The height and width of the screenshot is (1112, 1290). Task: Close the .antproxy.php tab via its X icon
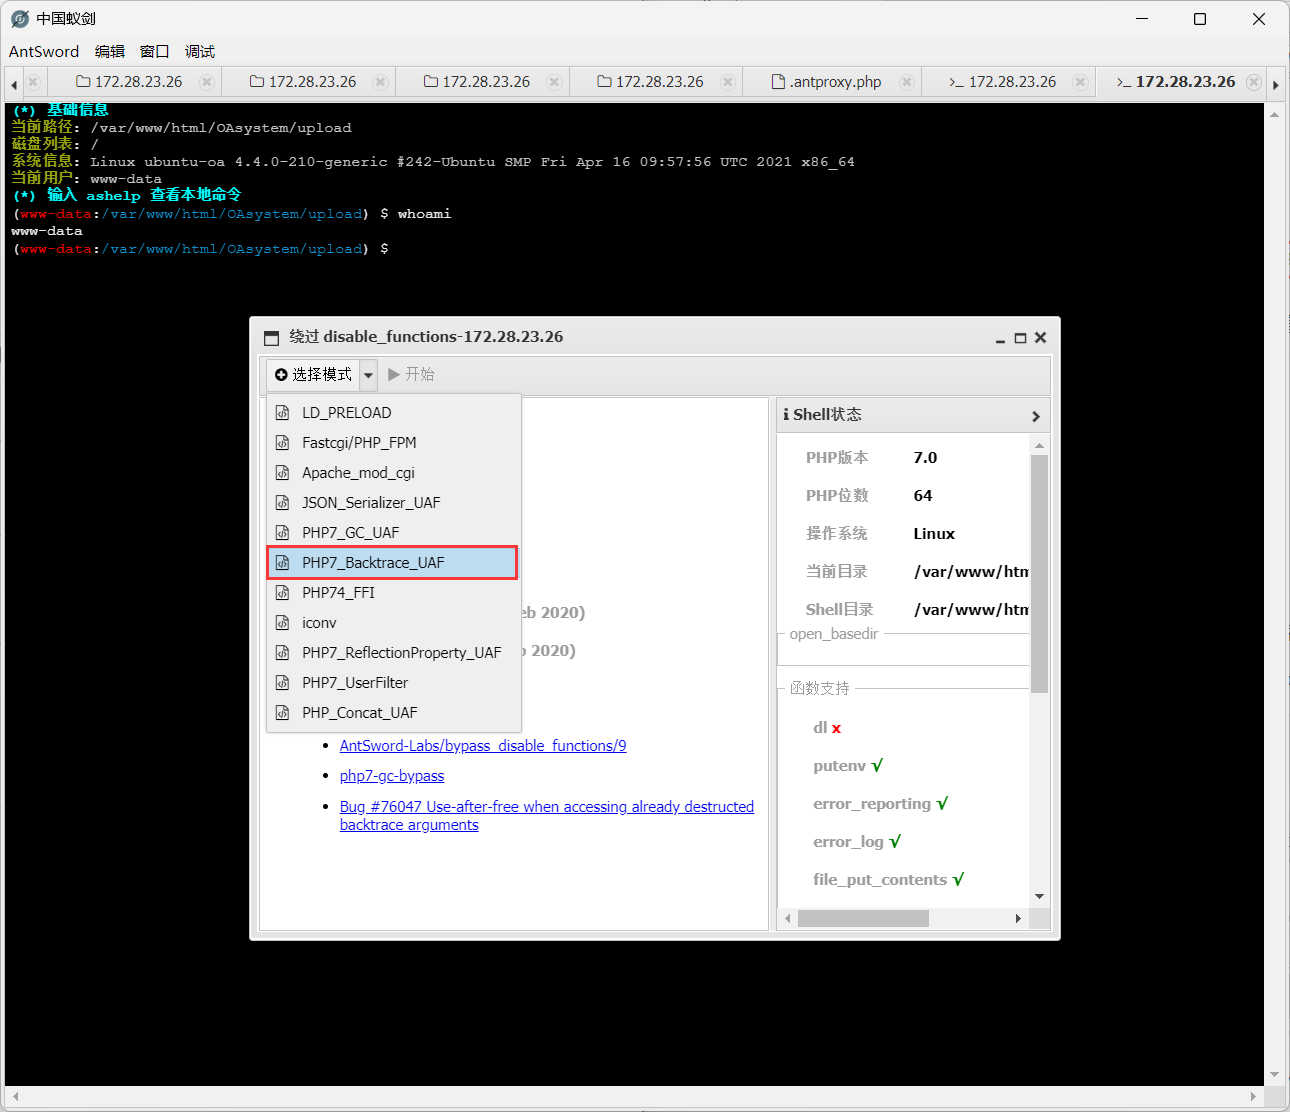click(x=906, y=82)
